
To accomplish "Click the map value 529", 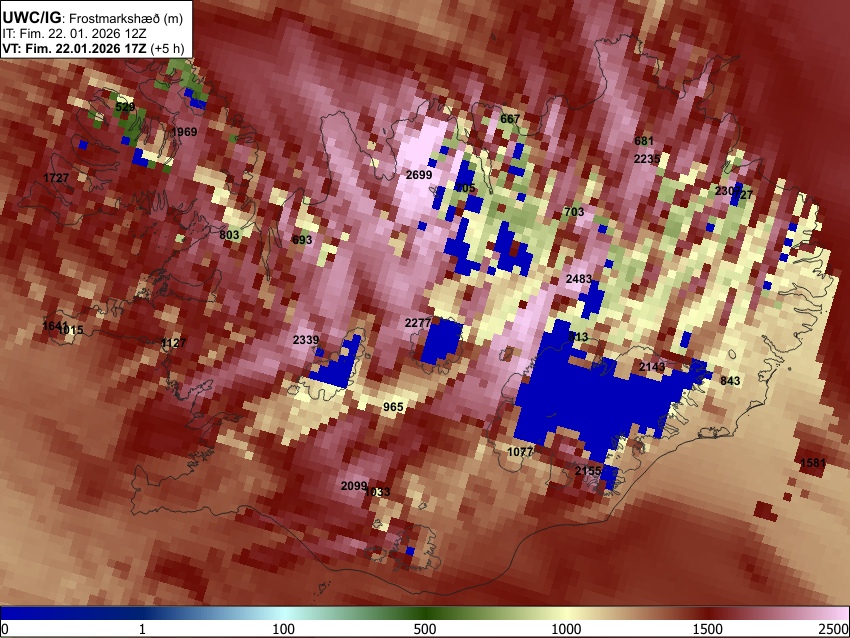I will (125, 107).
